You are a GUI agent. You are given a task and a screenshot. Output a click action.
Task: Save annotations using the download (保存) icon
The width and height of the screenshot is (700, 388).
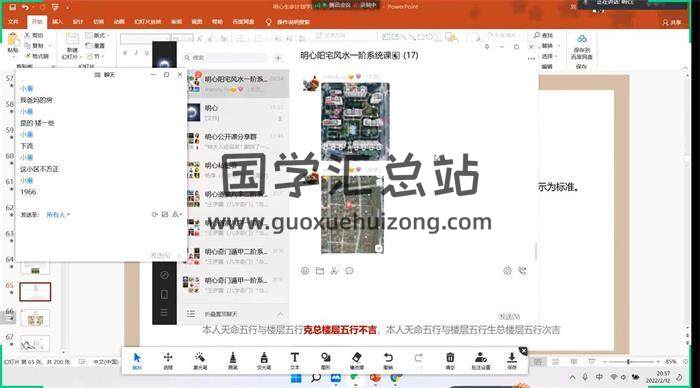coord(512,360)
